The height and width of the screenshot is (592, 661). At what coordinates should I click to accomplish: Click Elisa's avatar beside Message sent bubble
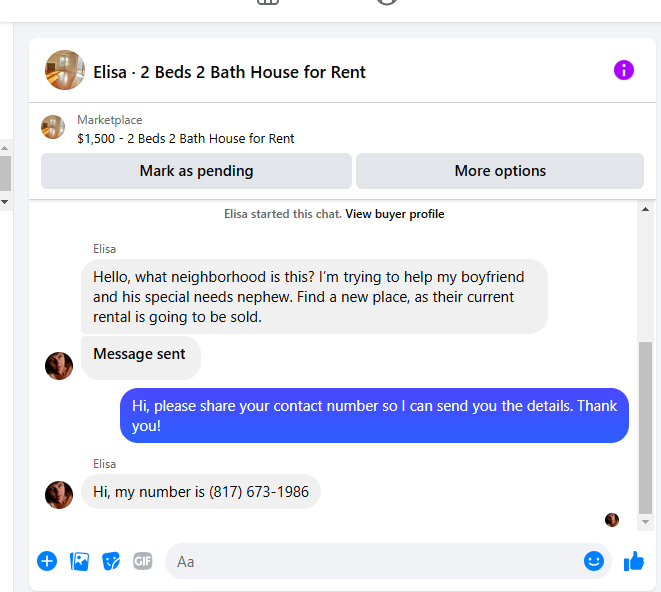(59, 366)
